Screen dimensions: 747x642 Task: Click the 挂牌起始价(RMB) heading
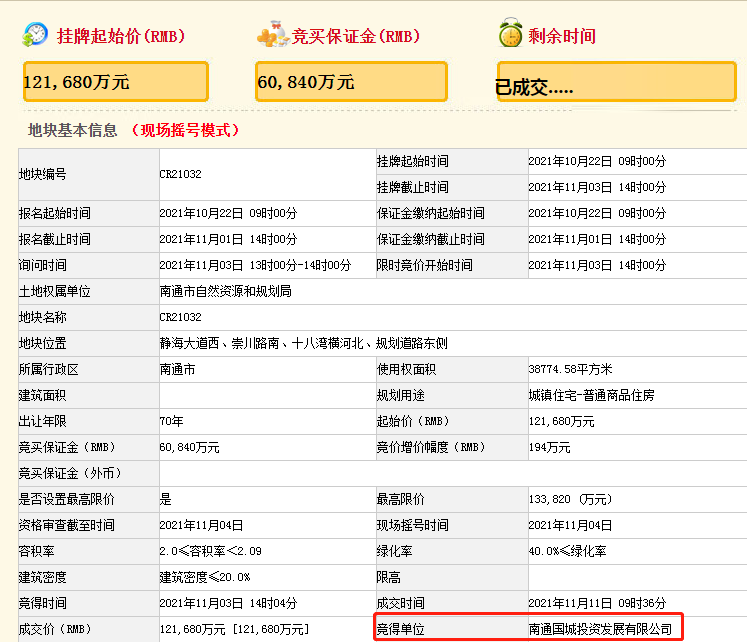(121, 36)
